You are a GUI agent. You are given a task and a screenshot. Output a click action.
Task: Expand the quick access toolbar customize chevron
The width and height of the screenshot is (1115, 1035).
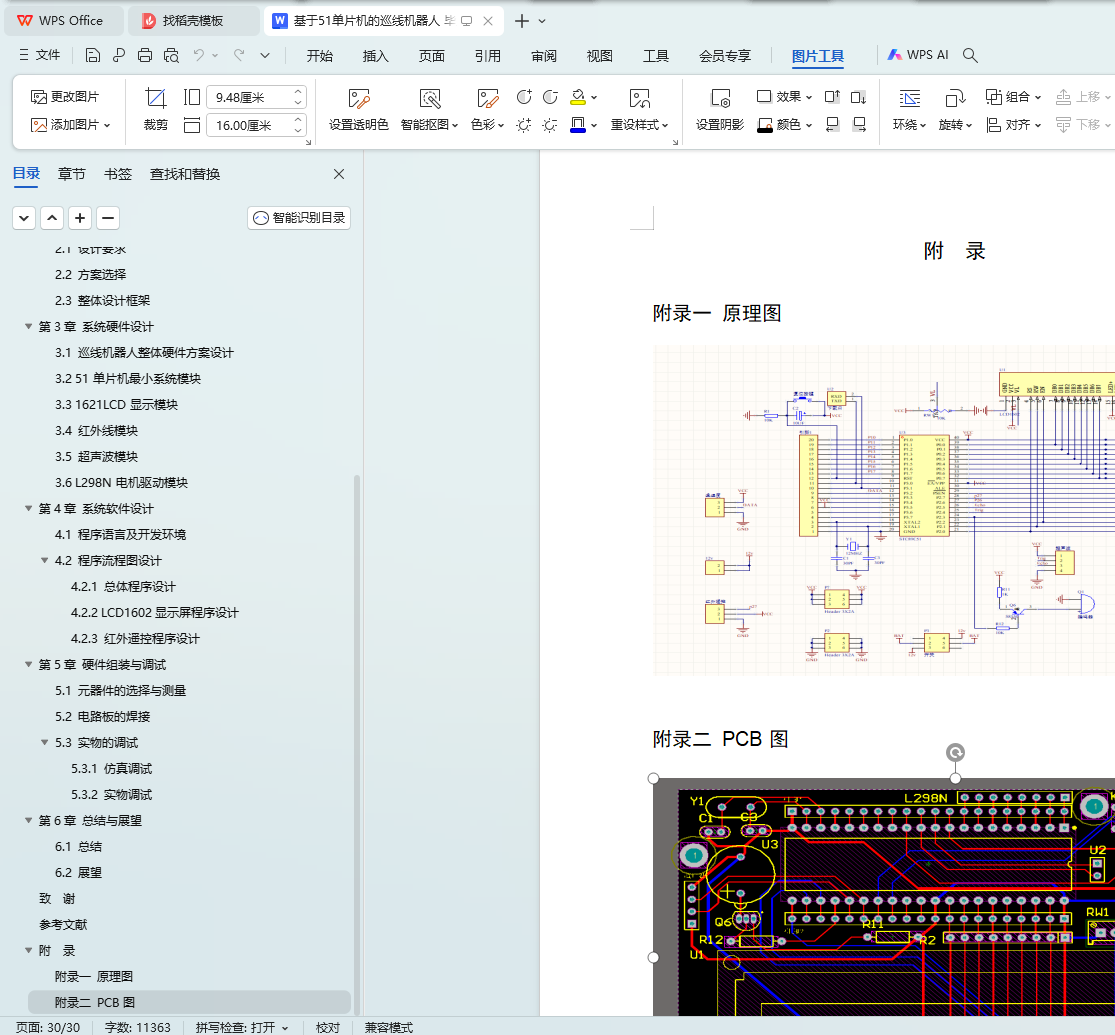click(x=265, y=55)
